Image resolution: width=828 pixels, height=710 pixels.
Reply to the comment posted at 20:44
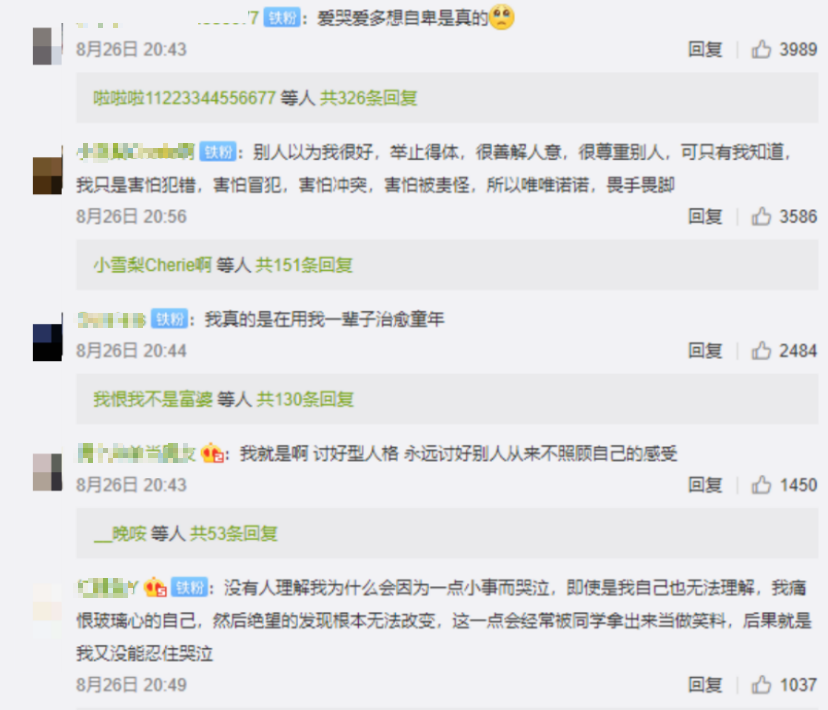pos(705,351)
